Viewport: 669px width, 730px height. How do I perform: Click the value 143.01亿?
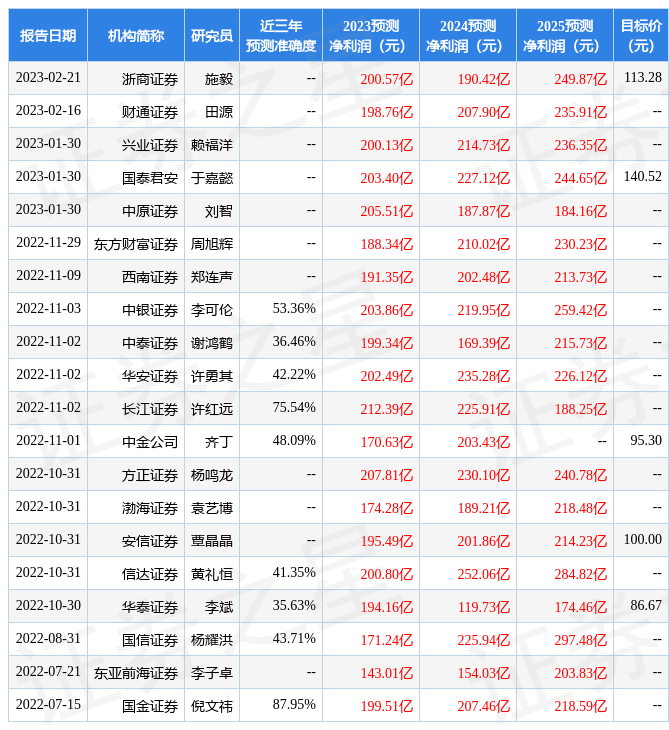click(386, 674)
